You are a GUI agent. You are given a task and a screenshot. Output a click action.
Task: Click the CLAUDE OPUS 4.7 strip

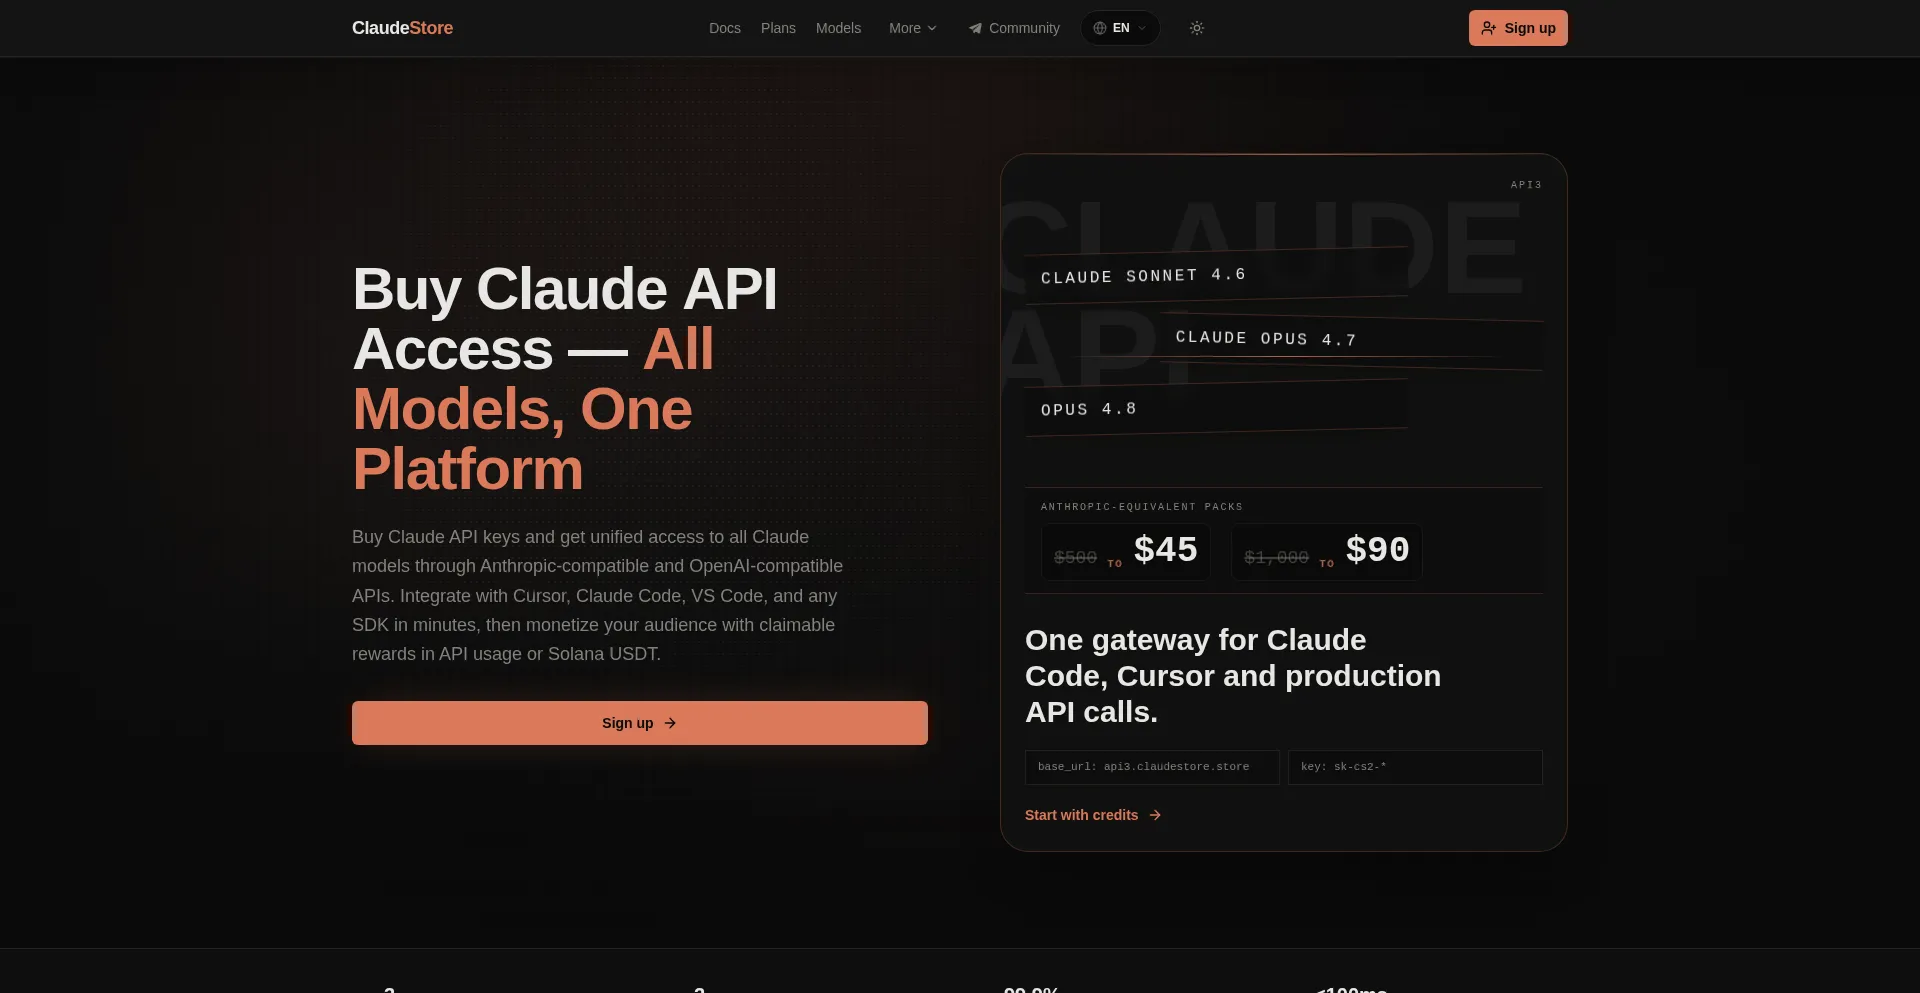click(1351, 339)
